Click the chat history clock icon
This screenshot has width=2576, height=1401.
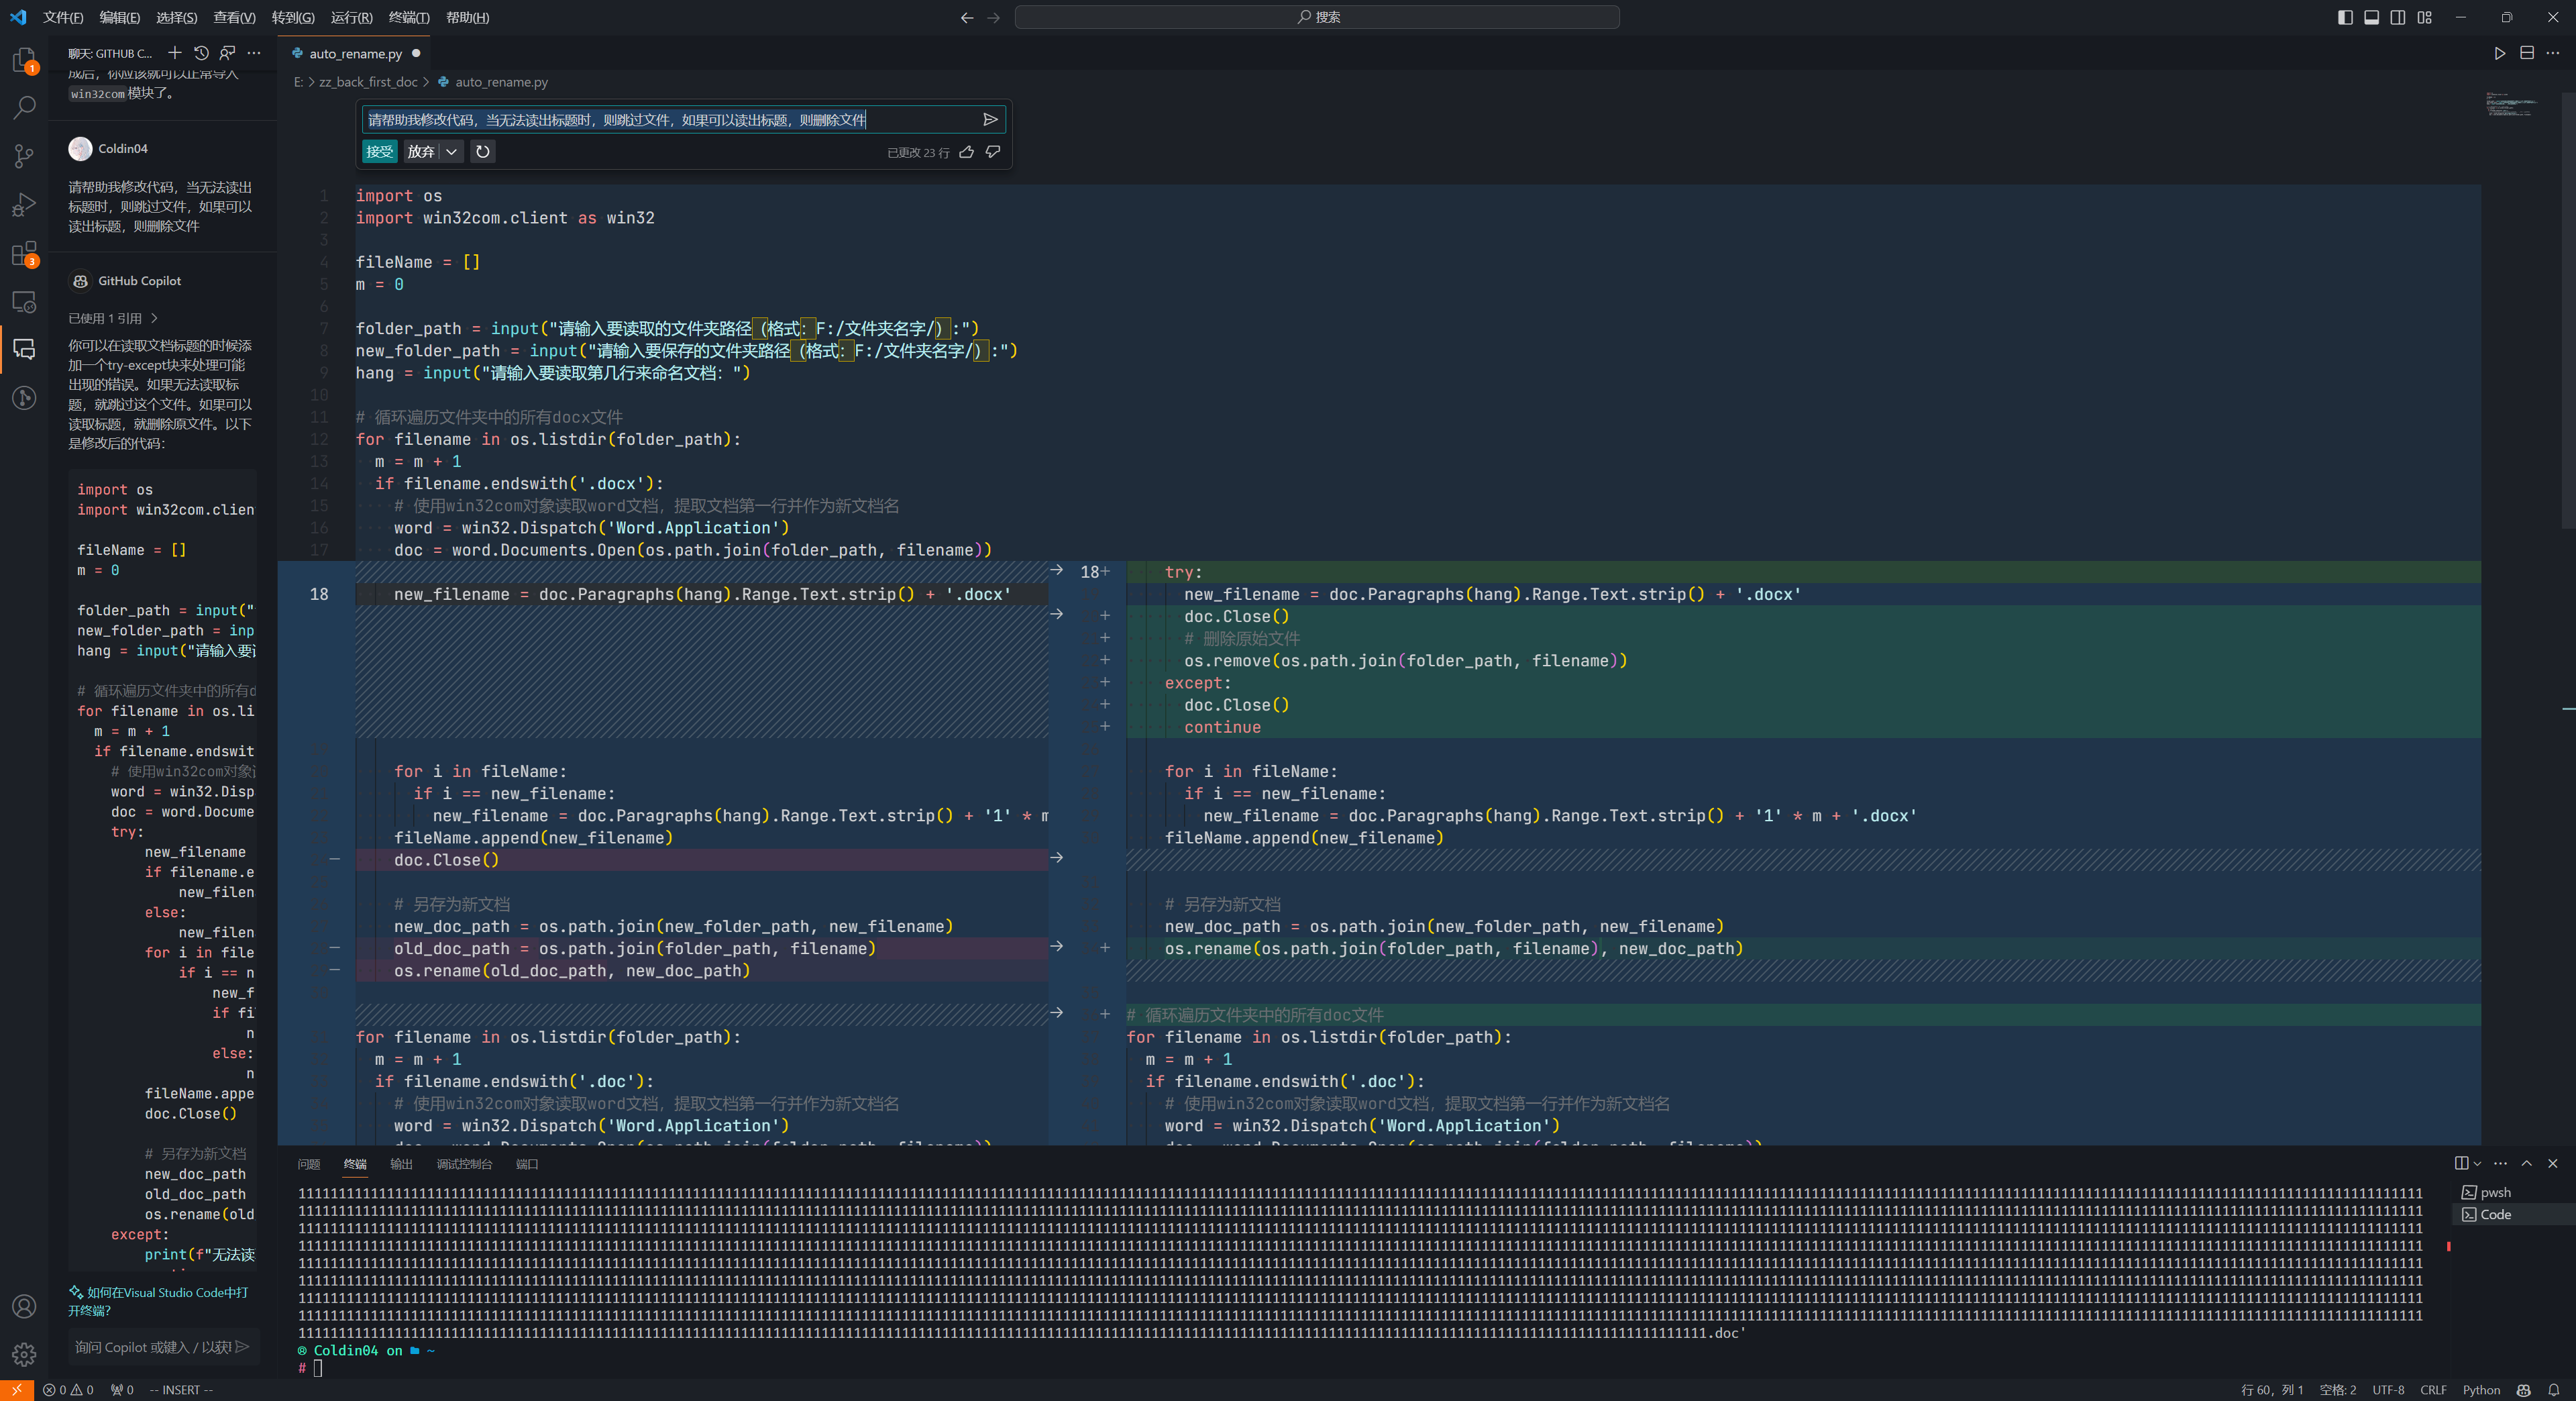201,53
